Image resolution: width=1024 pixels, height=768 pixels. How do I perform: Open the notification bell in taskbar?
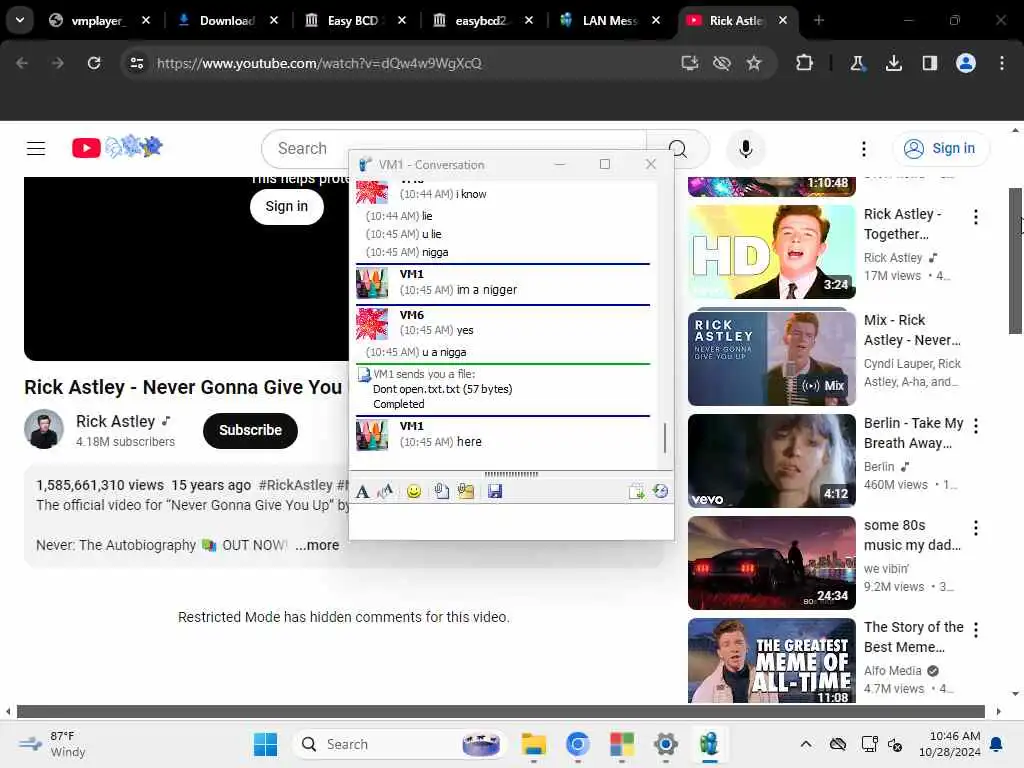click(x=997, y=744)
